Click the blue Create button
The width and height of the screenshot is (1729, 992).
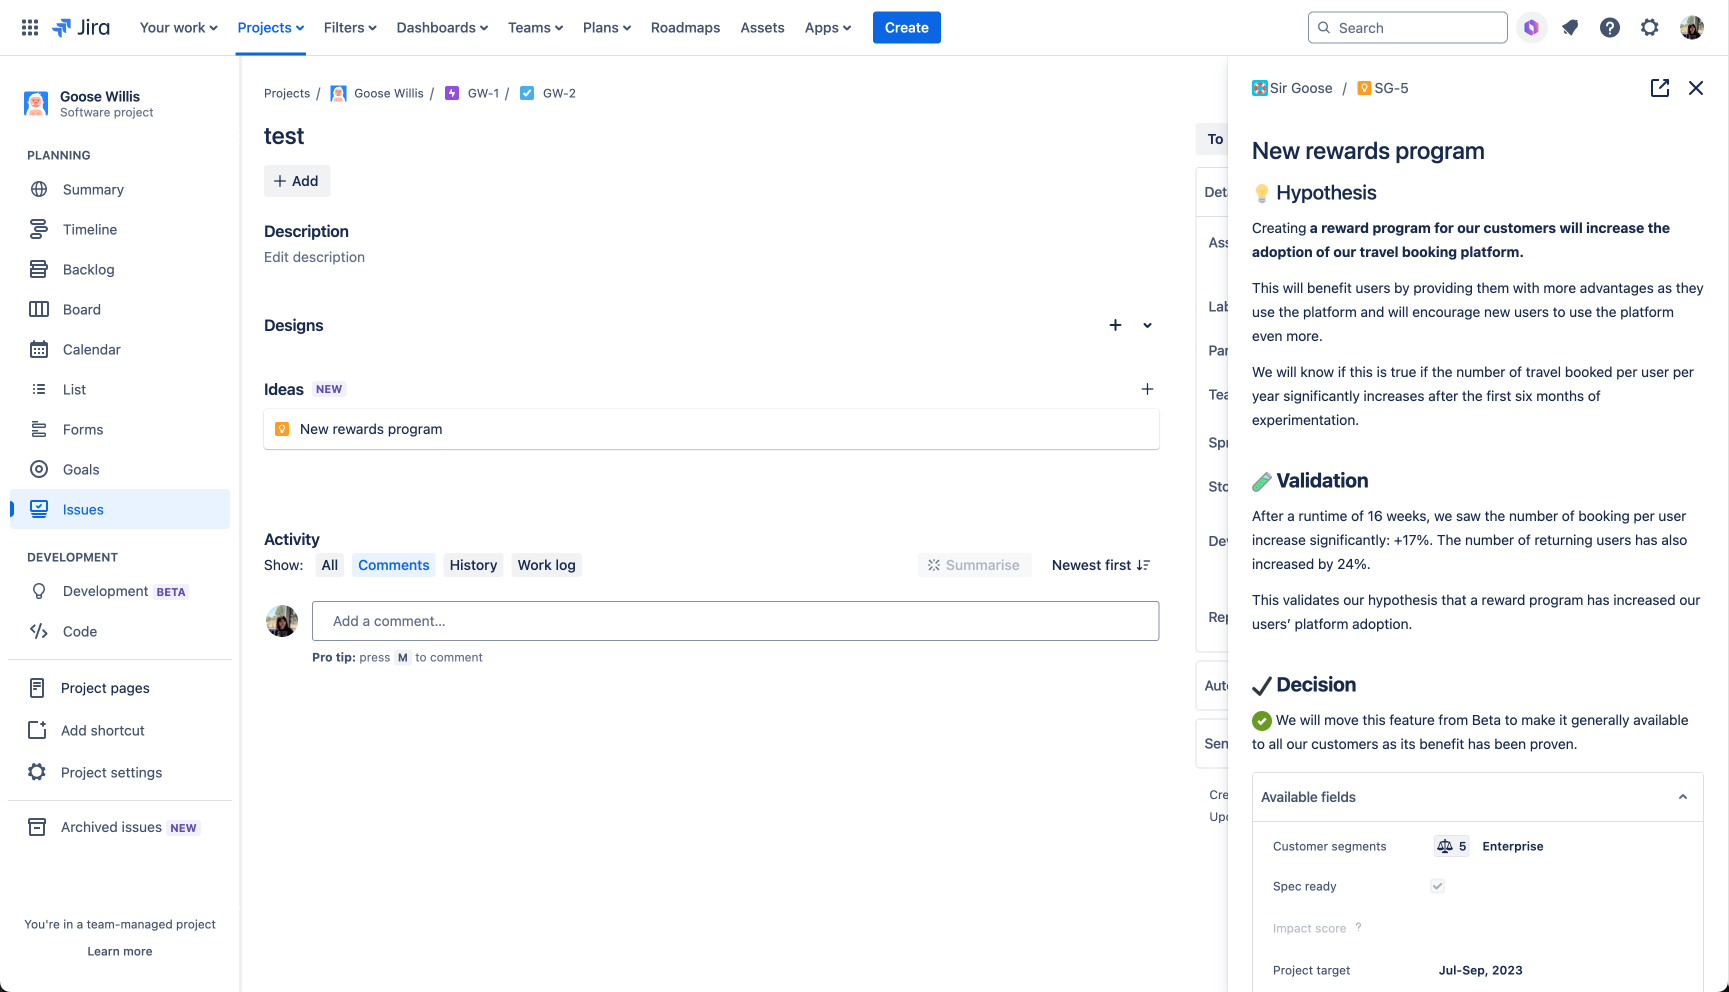(x=906, y=27)
